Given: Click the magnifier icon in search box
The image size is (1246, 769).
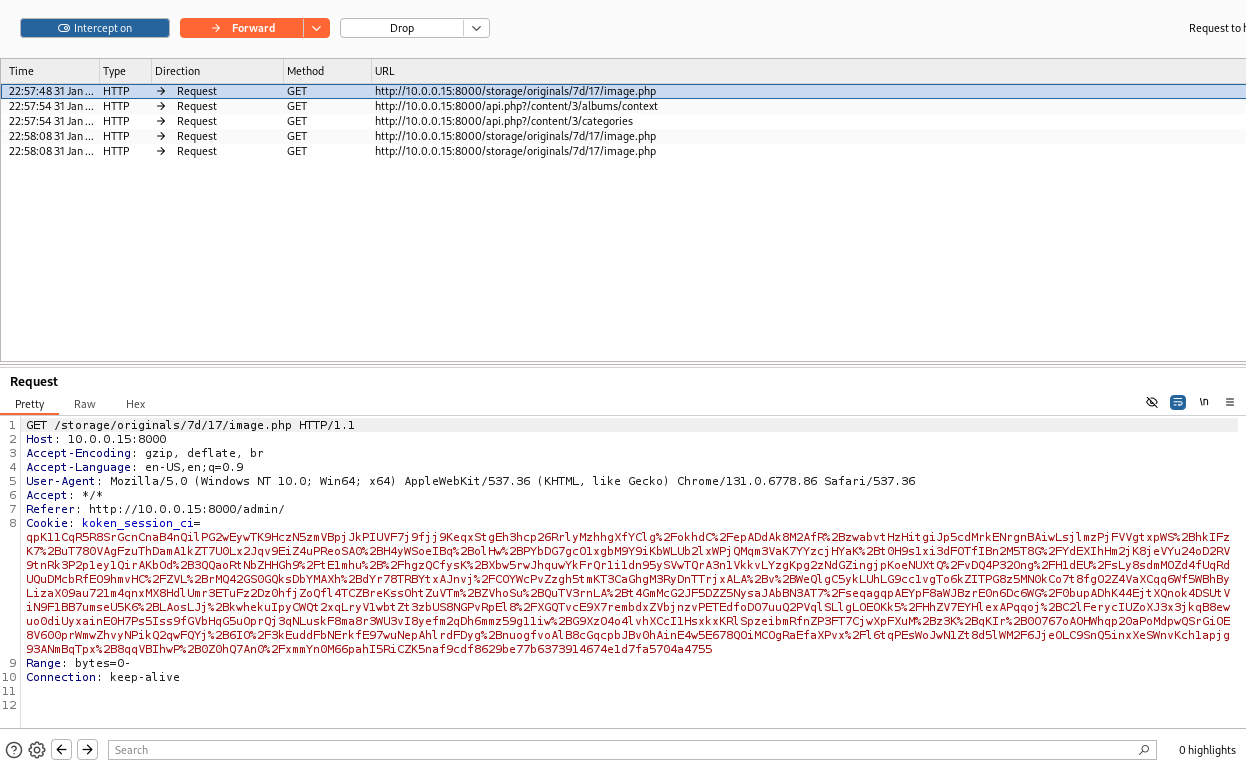Looking at the screenshot, I should click(1144, 750).
